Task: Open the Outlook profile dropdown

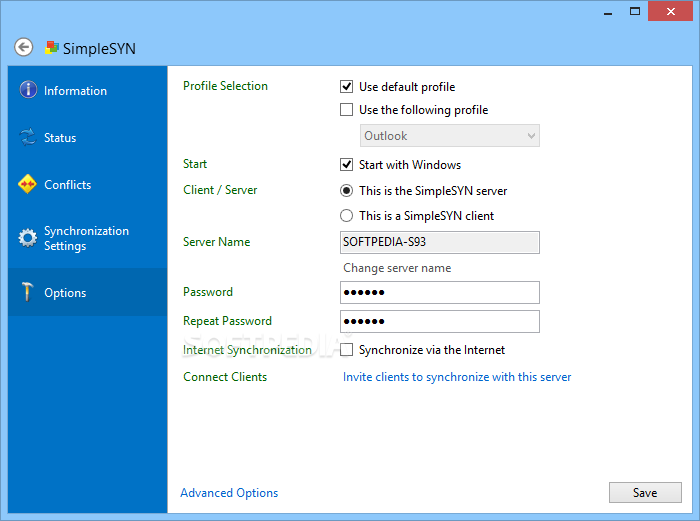Action: (450, 136)
